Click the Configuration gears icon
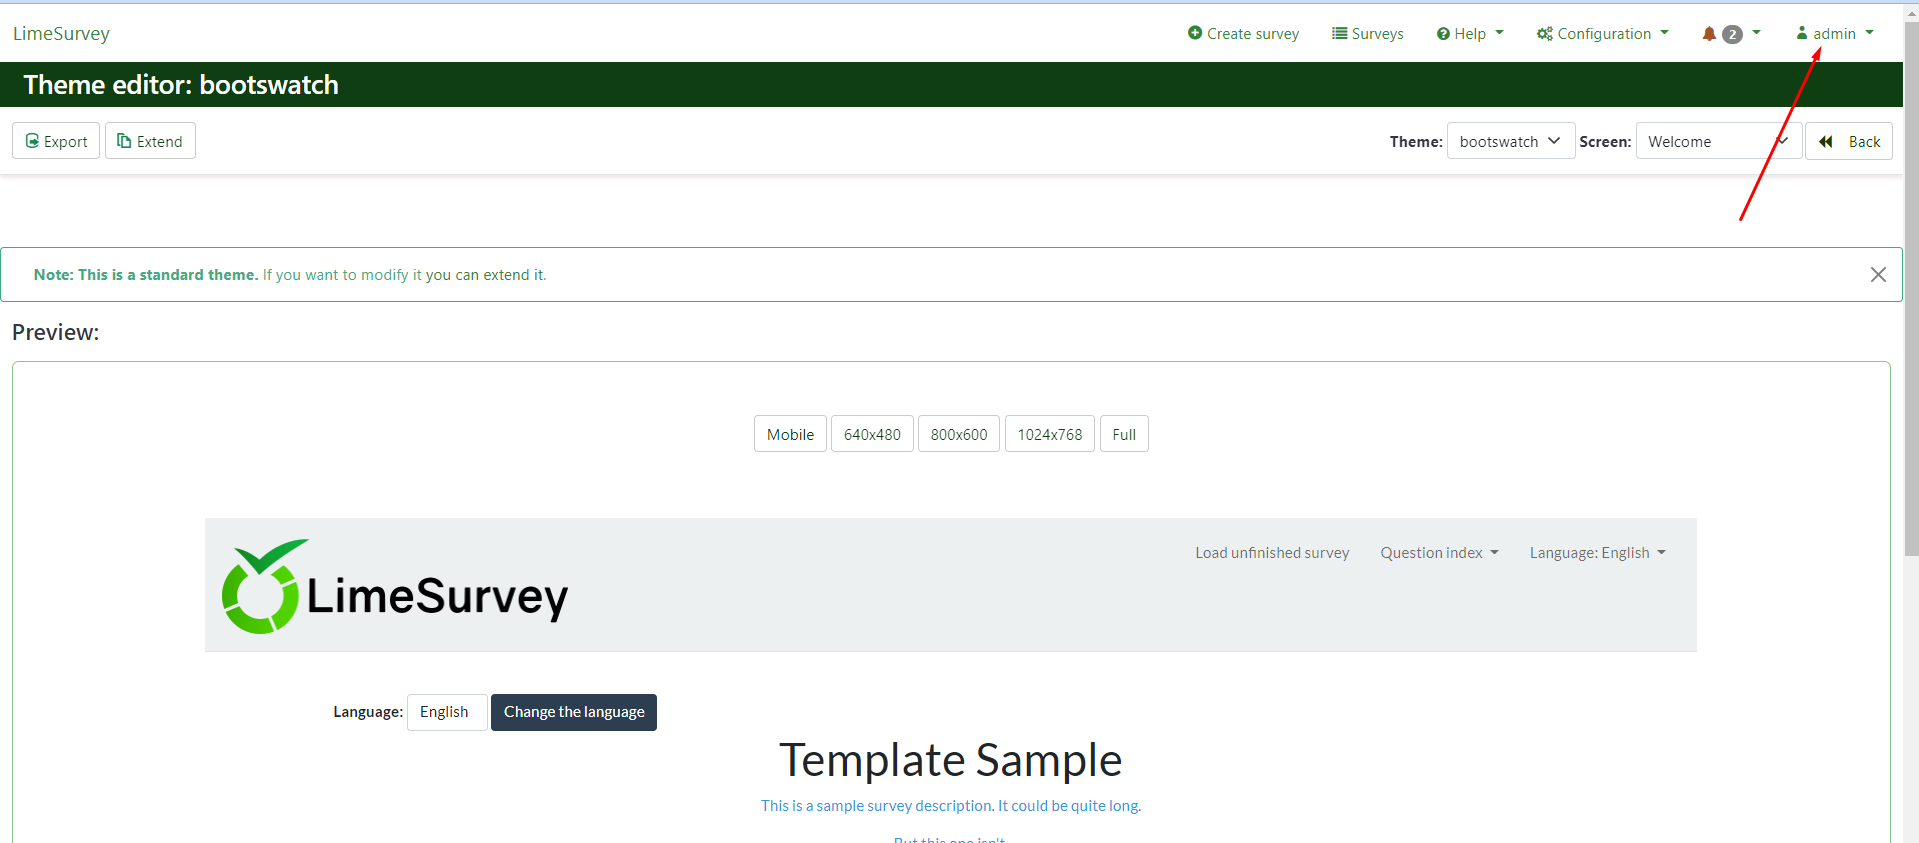 [1545, 34]
